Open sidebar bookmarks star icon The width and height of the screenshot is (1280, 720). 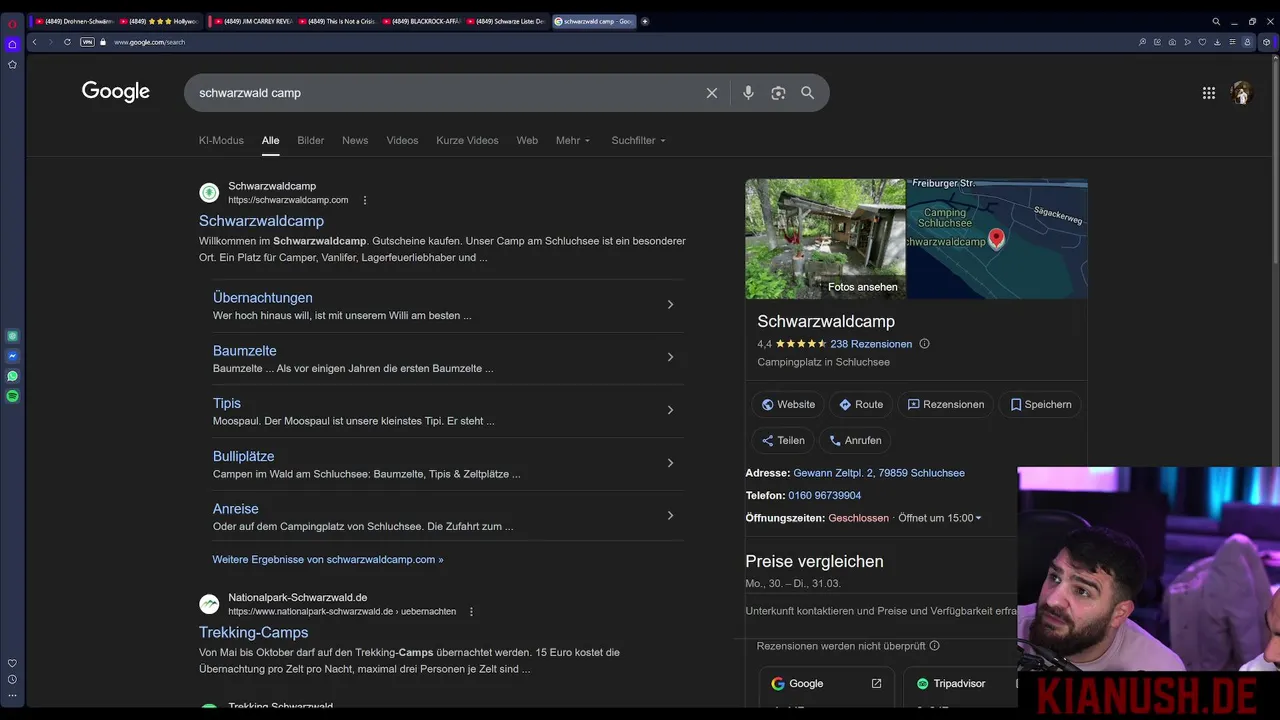(x=12, y=64)
